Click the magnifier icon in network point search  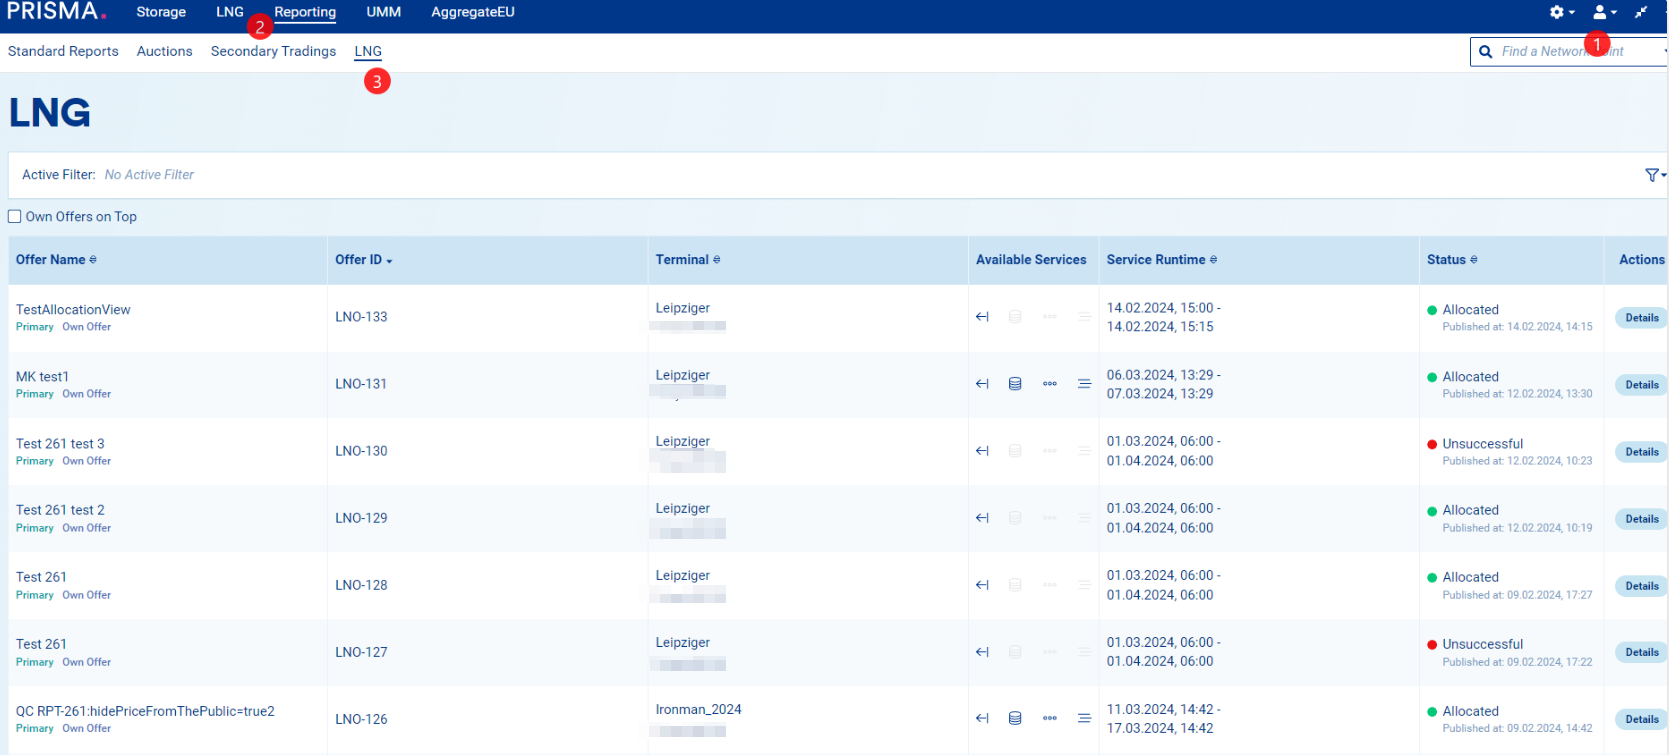(1486, 52)
